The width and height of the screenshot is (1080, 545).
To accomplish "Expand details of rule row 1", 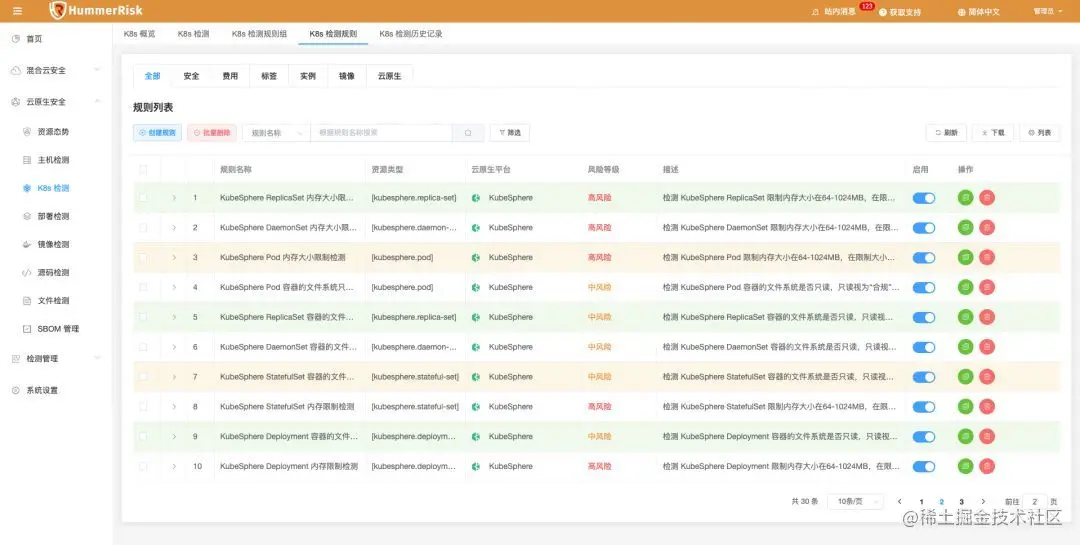I will click(x=174, y=198).
